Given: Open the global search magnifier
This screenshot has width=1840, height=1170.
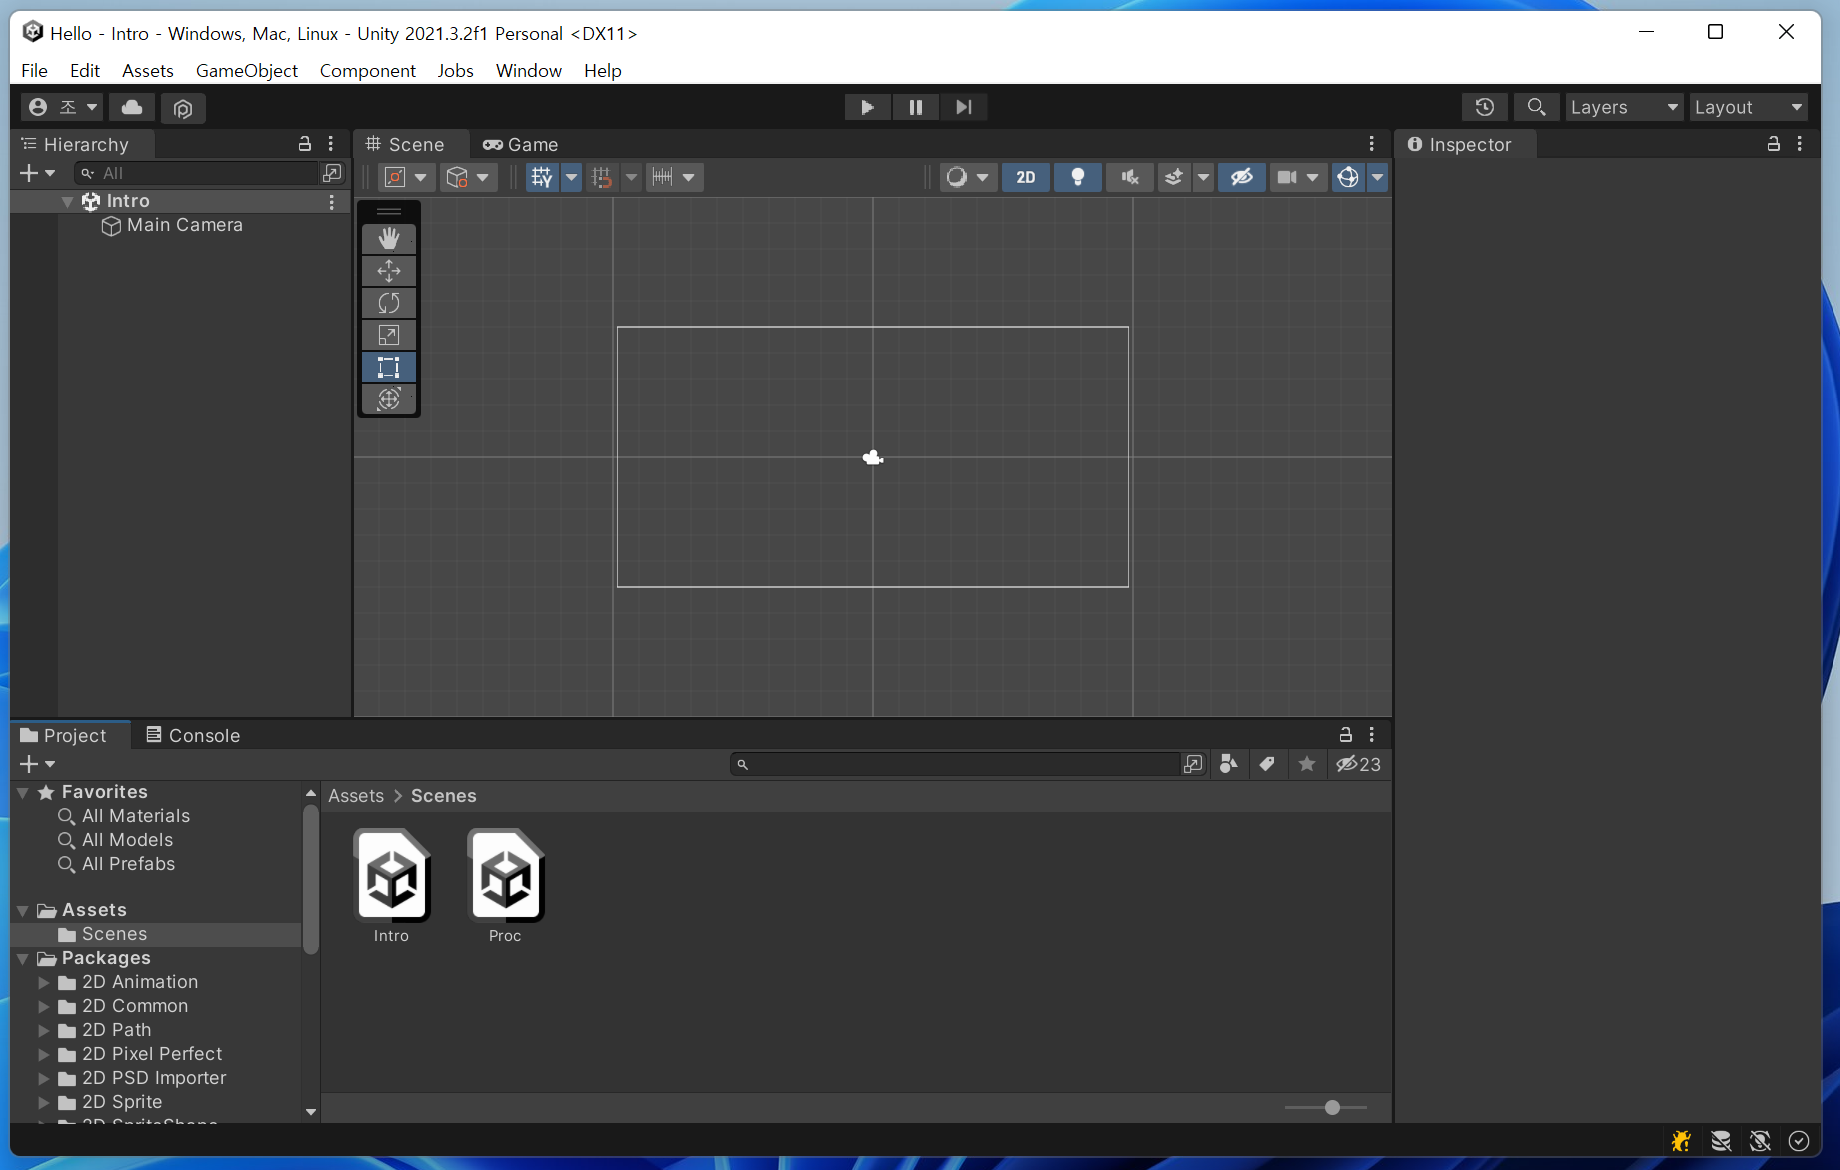Looking at the screenshot, I should click(x=1536, y=107).
